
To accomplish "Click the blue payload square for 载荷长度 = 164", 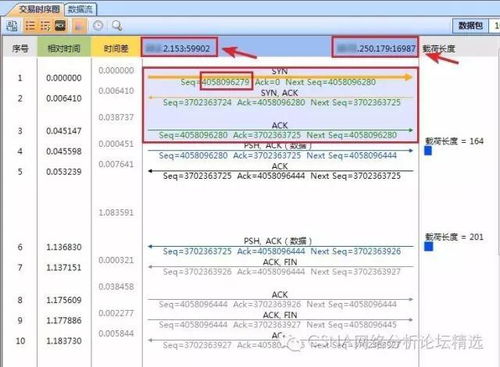I will pos(428,151).
